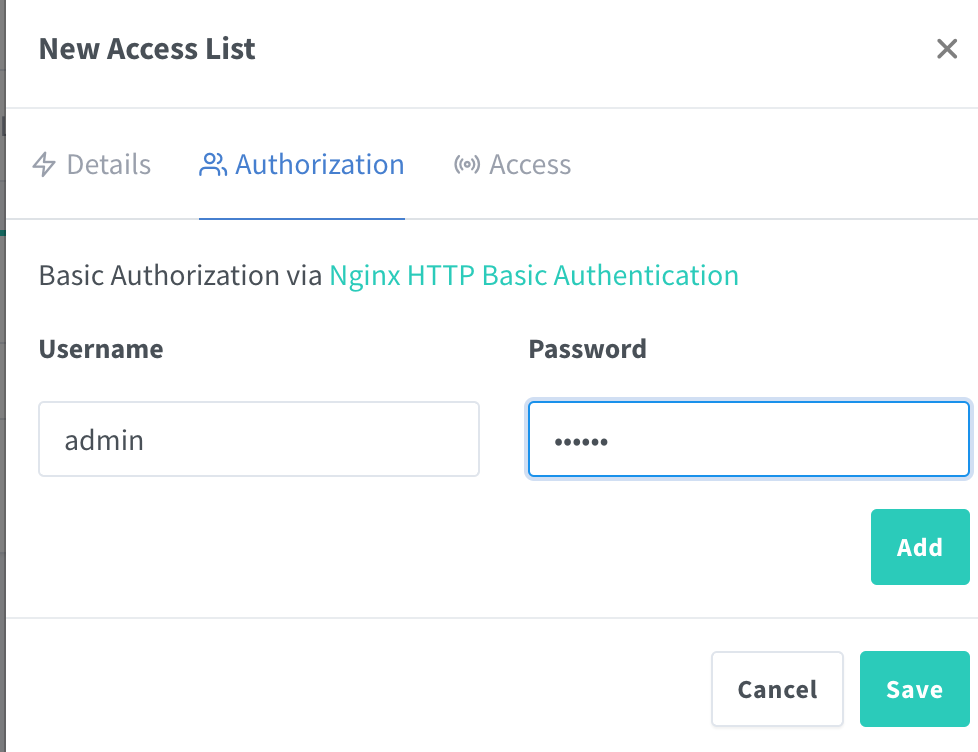
Task: Click into the masked Password field
Action: (x=748, y=439)
